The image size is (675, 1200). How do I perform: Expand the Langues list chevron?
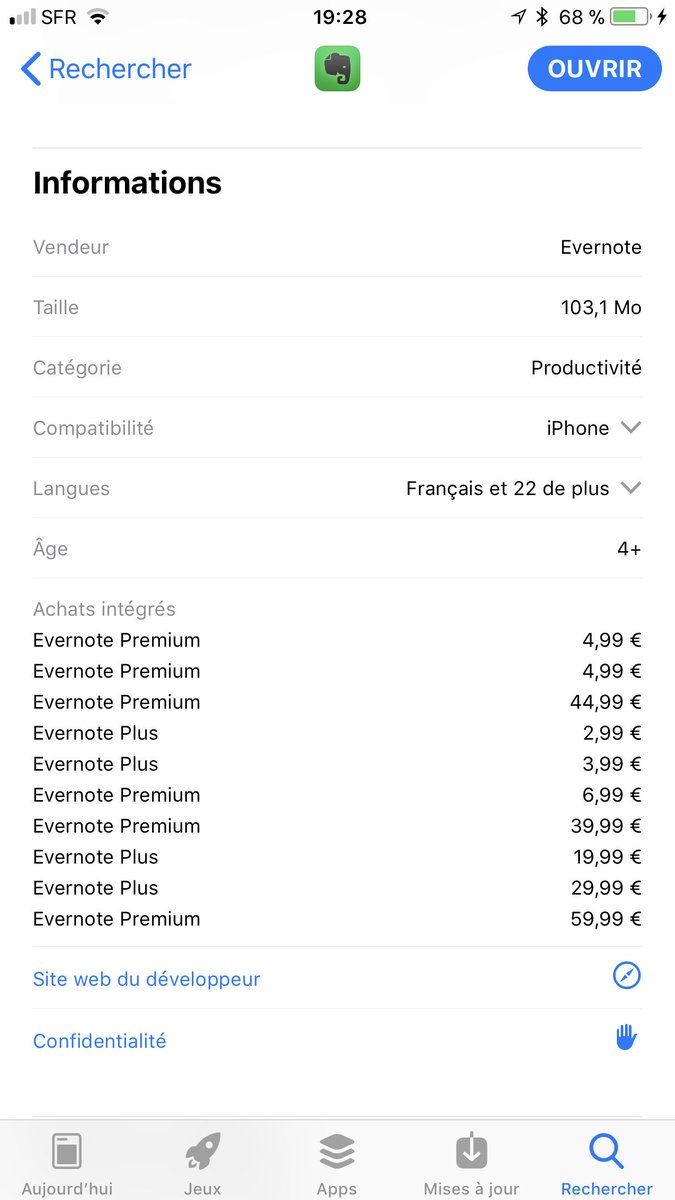tap(630, 488)
